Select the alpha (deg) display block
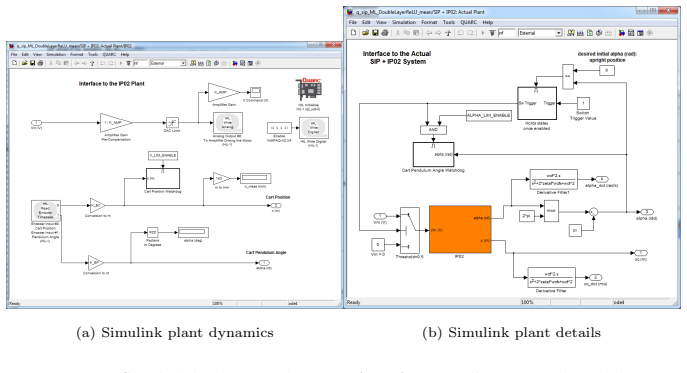 coord(193,232)
